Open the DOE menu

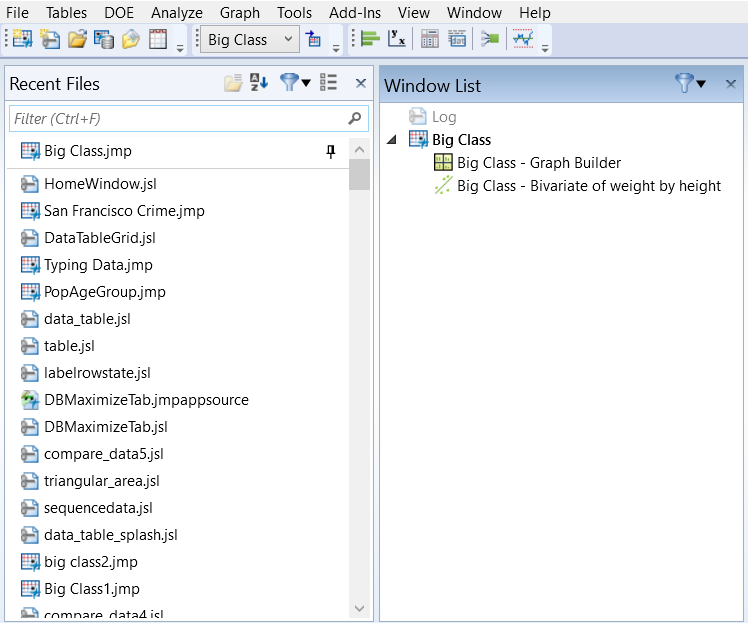(x=119, y=13)
